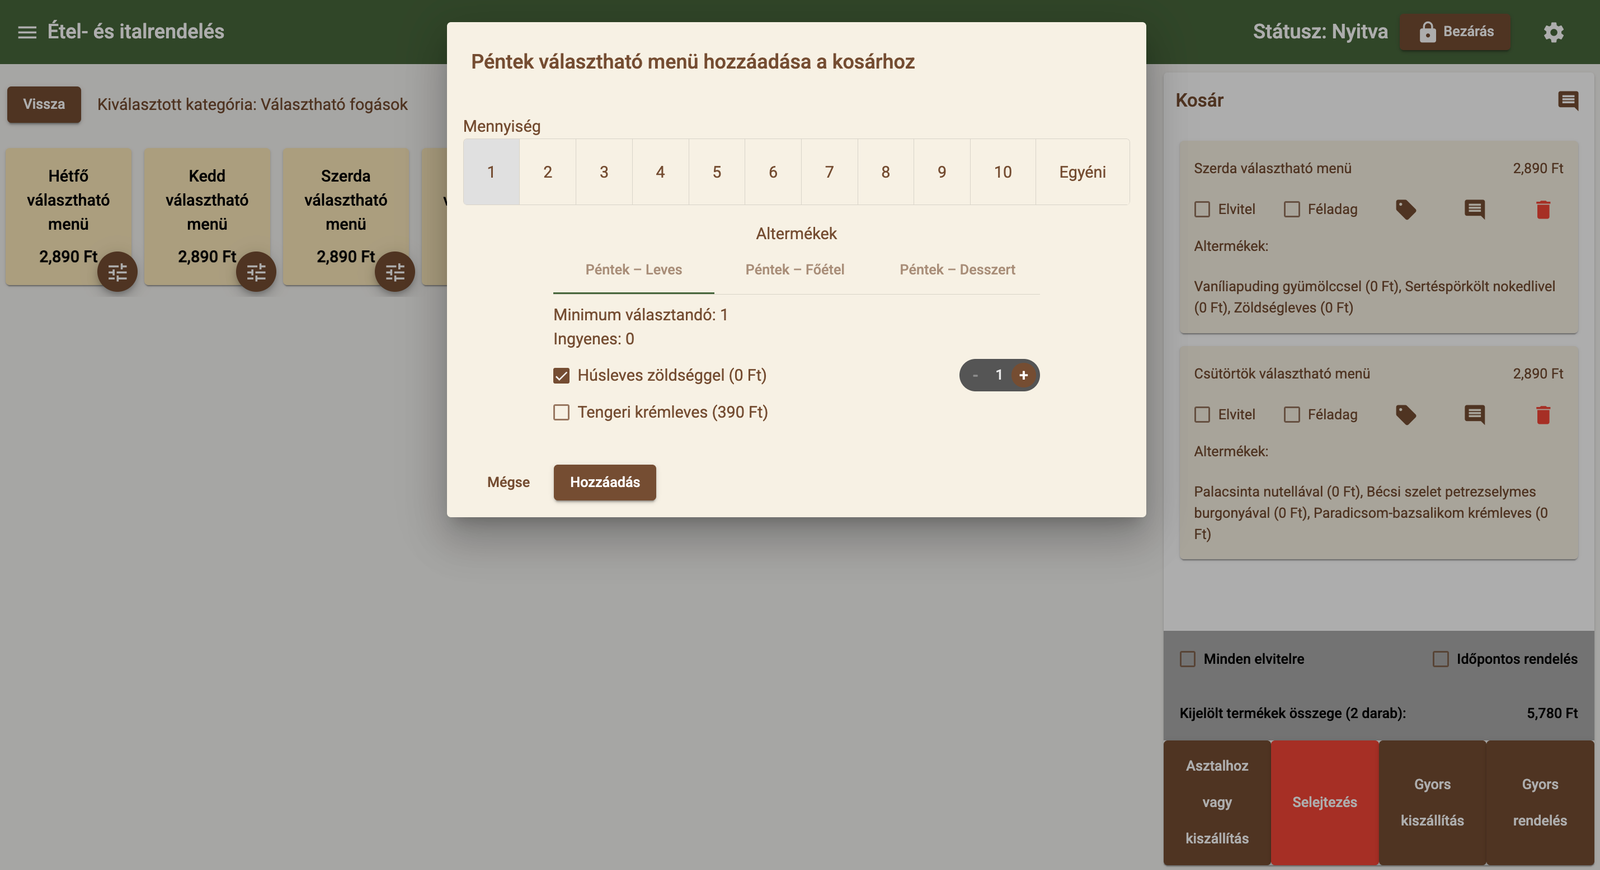Open cart comment icon beside Kosár
Viewport: 1600px width, 870px height.
[1568, 100]
